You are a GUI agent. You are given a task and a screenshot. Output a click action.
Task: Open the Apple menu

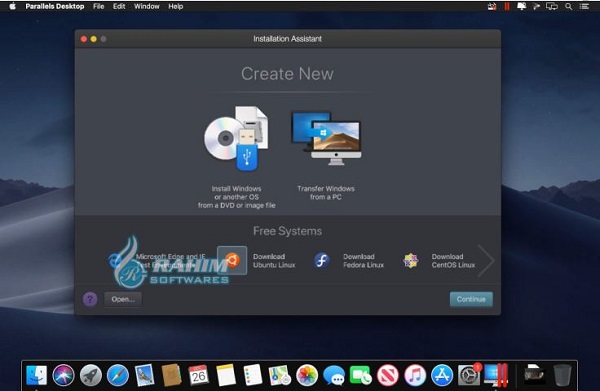pos(12,6)
